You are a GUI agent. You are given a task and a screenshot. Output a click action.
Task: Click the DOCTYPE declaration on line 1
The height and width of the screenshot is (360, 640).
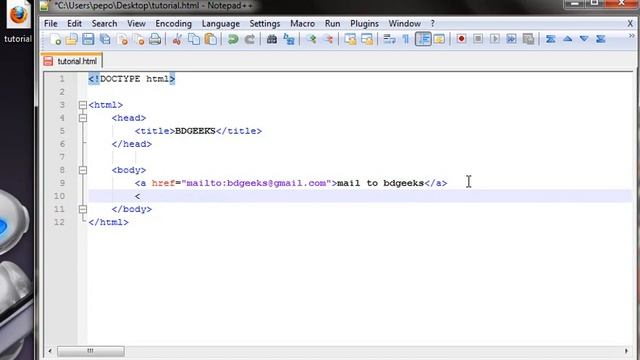coord(132,79)
